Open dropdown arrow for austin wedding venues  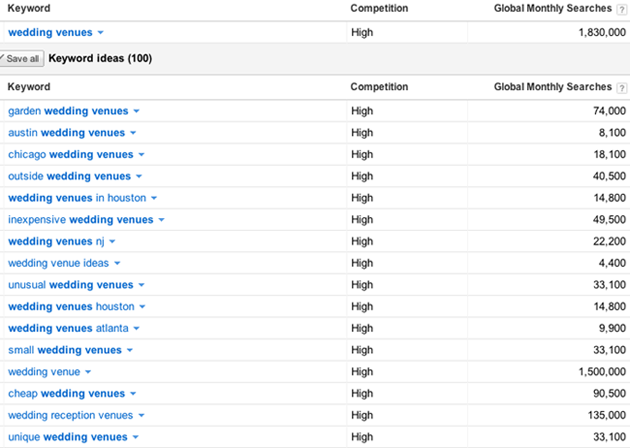[x=133, y=133]
